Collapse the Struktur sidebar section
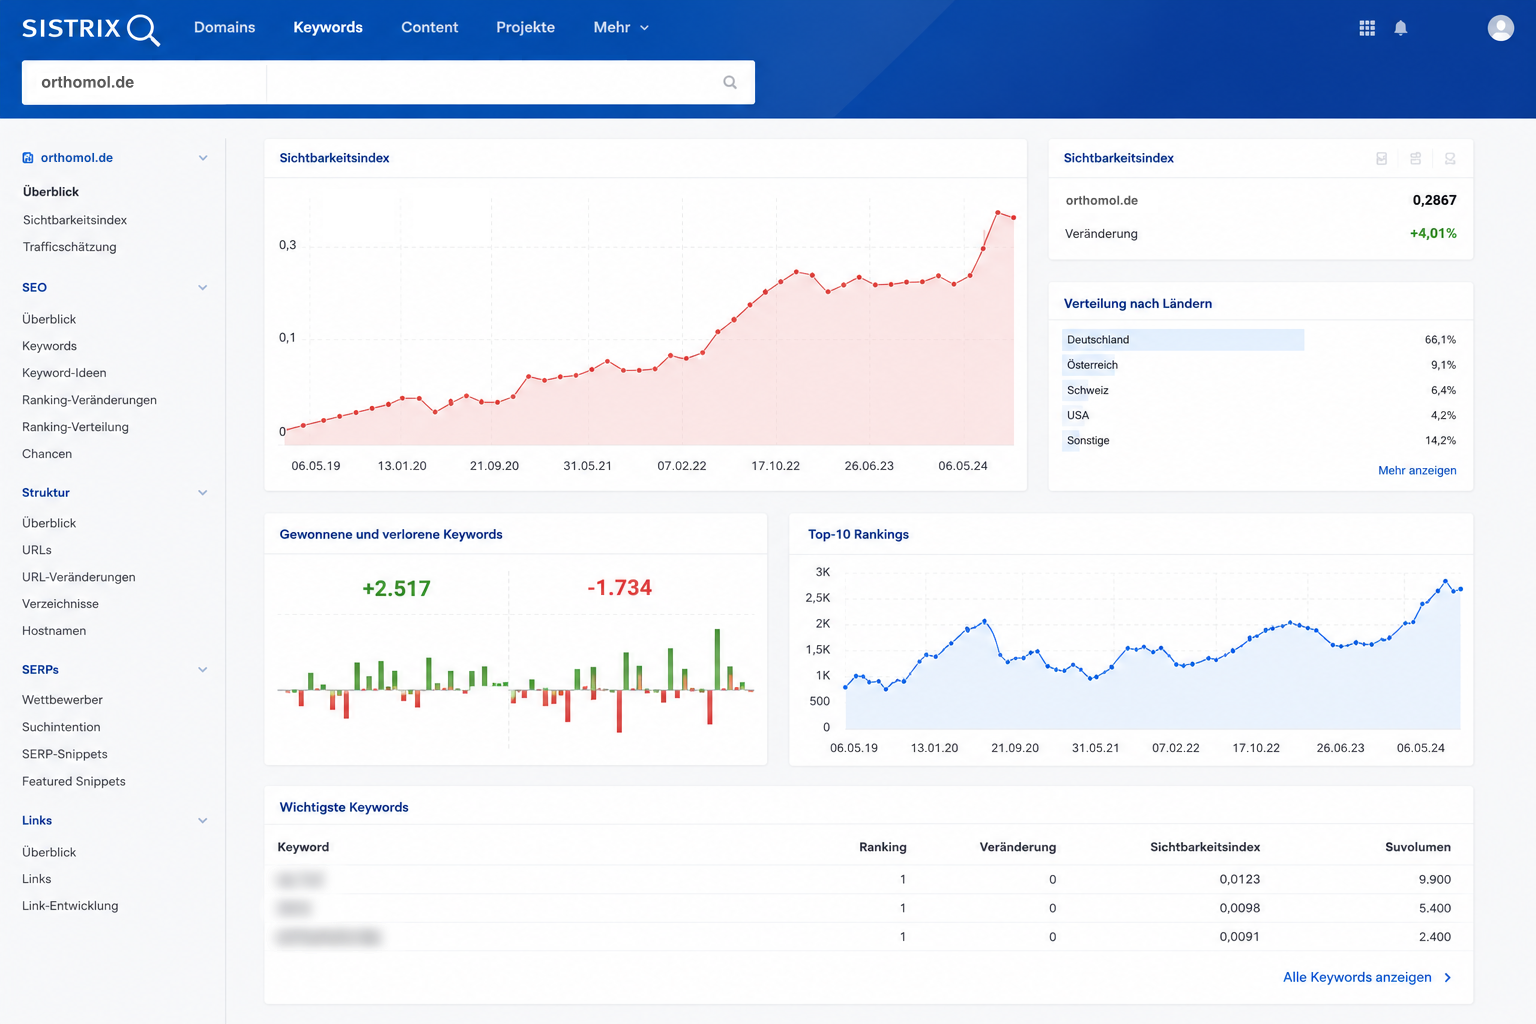This screenshot has height=1024, width=1536. pyautogui.click(x=203, y=493)
